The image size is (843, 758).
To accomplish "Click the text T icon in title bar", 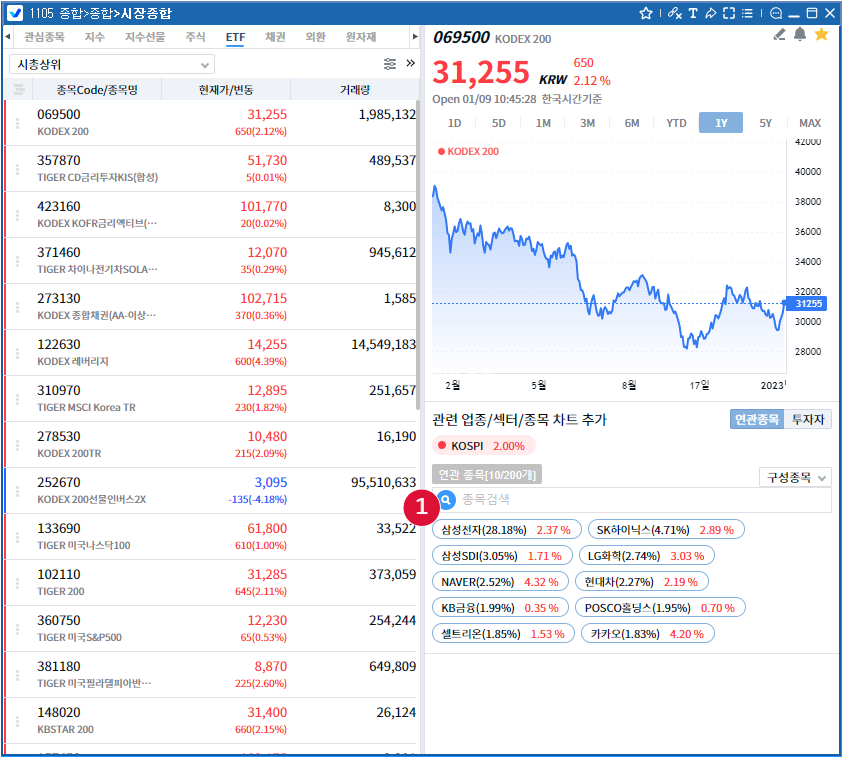I will 692,14.
